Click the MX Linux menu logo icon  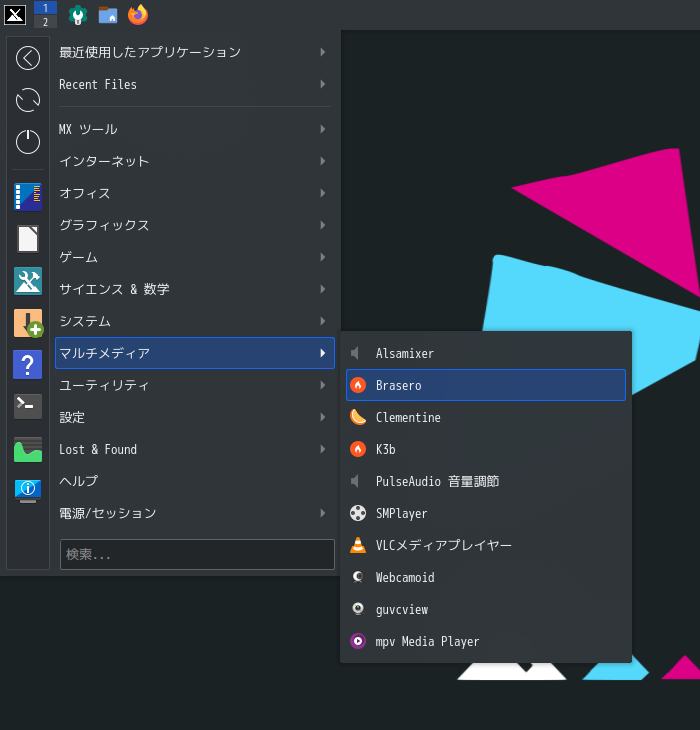[x=15, y=14]
